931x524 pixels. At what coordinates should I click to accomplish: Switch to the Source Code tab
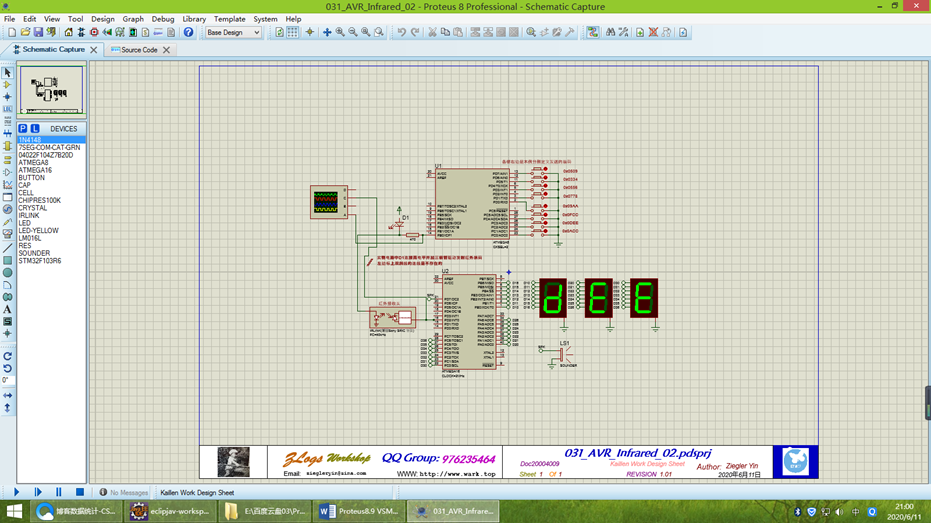click(139, 49)
